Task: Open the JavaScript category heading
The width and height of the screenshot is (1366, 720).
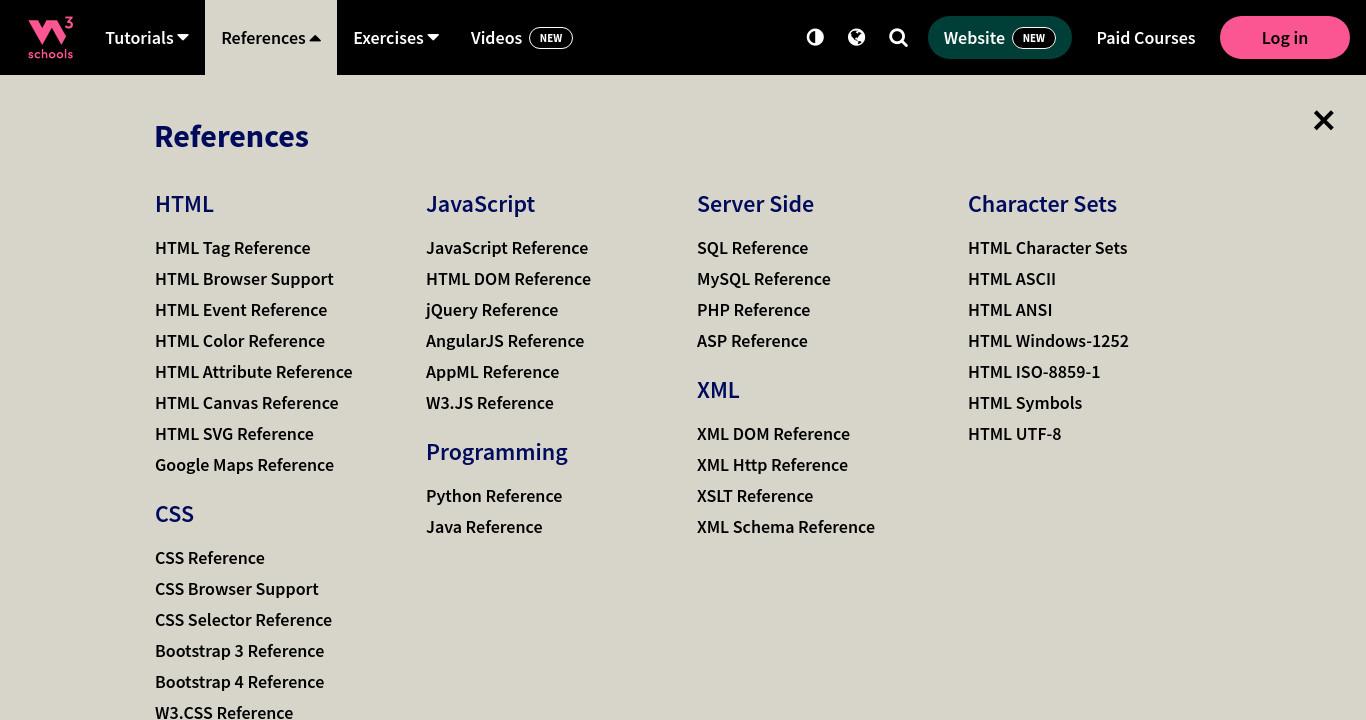Action: tap(480, 203)
